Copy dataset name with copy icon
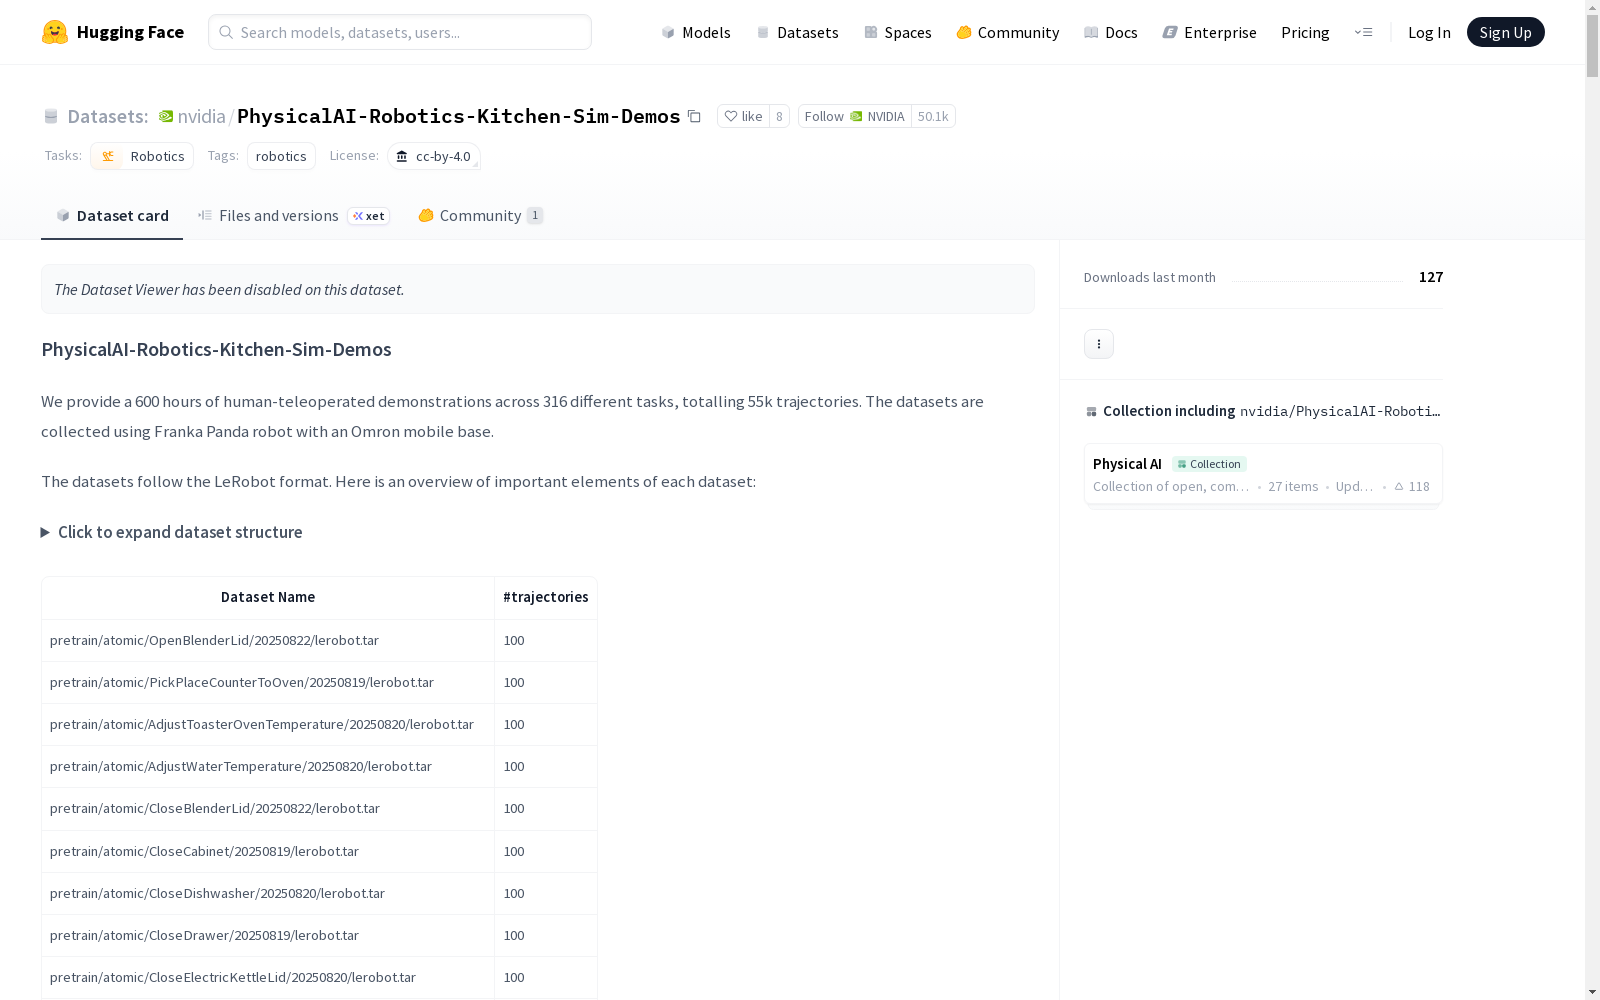The height and width of the screenshot is (1000, 1600). click(x=694, y=116)
